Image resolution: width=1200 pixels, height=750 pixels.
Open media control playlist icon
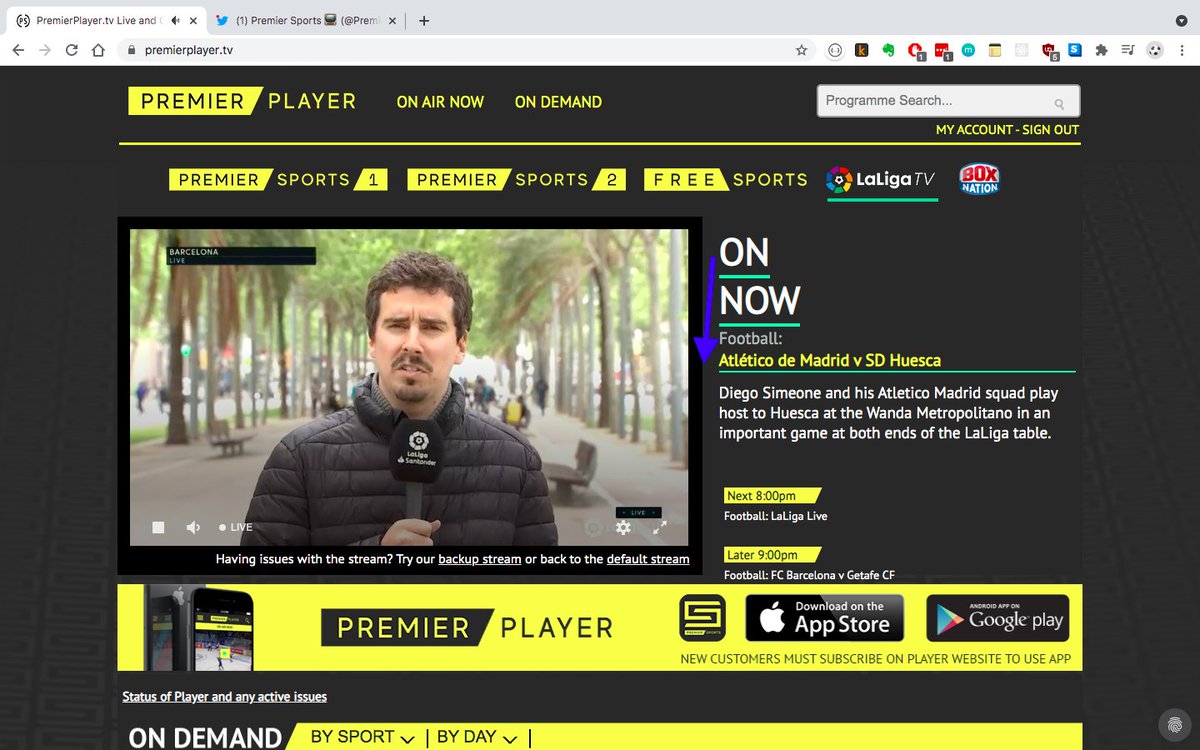pos(1128,50)
